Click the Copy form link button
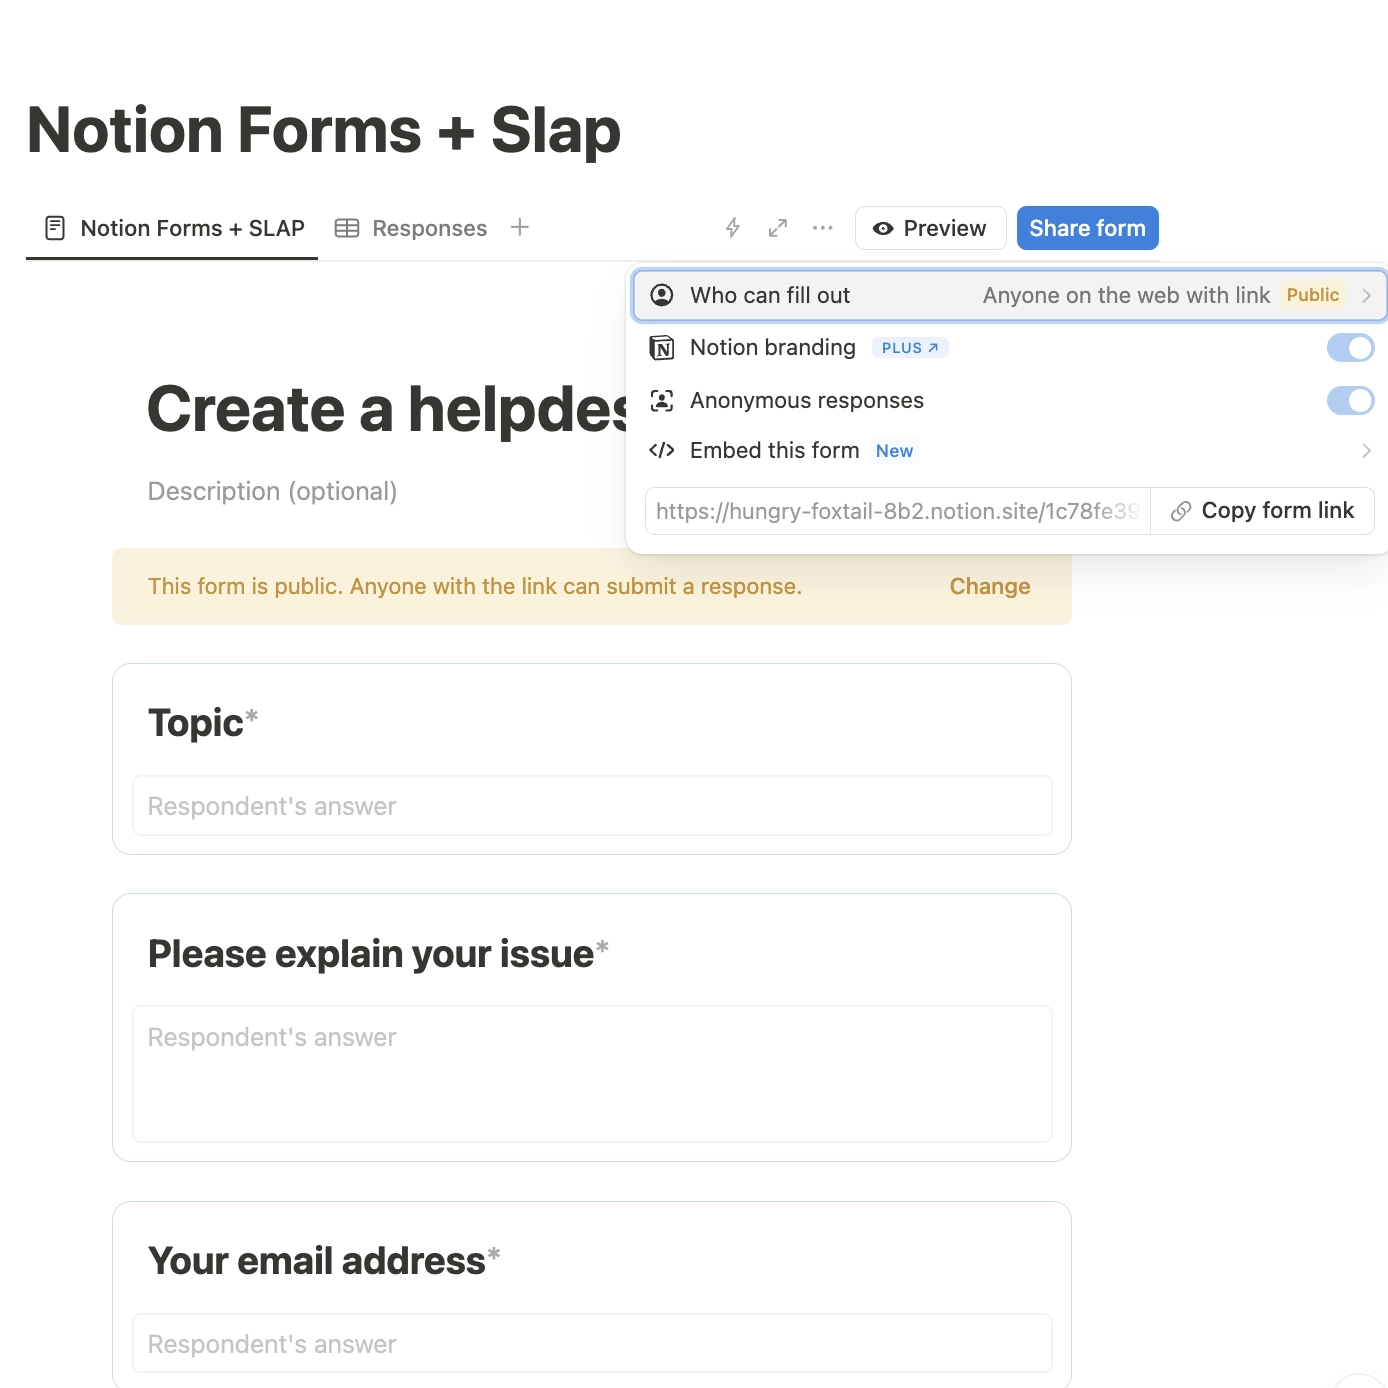 click(x=1262, y=511)
